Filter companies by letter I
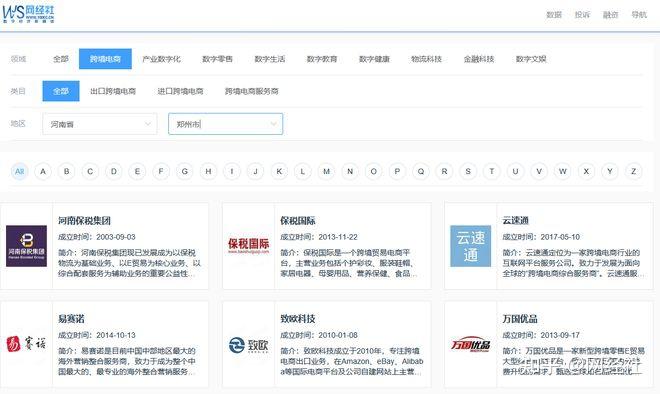Viewport: 660px width, 394px height. [232, 171]
